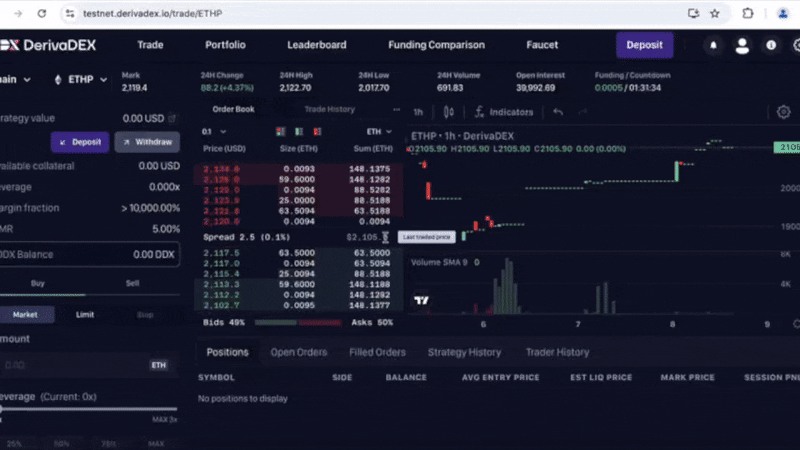Click the purple Deposit button in header
This screenshot has height=450, width=800.
[x=644, y=45]
